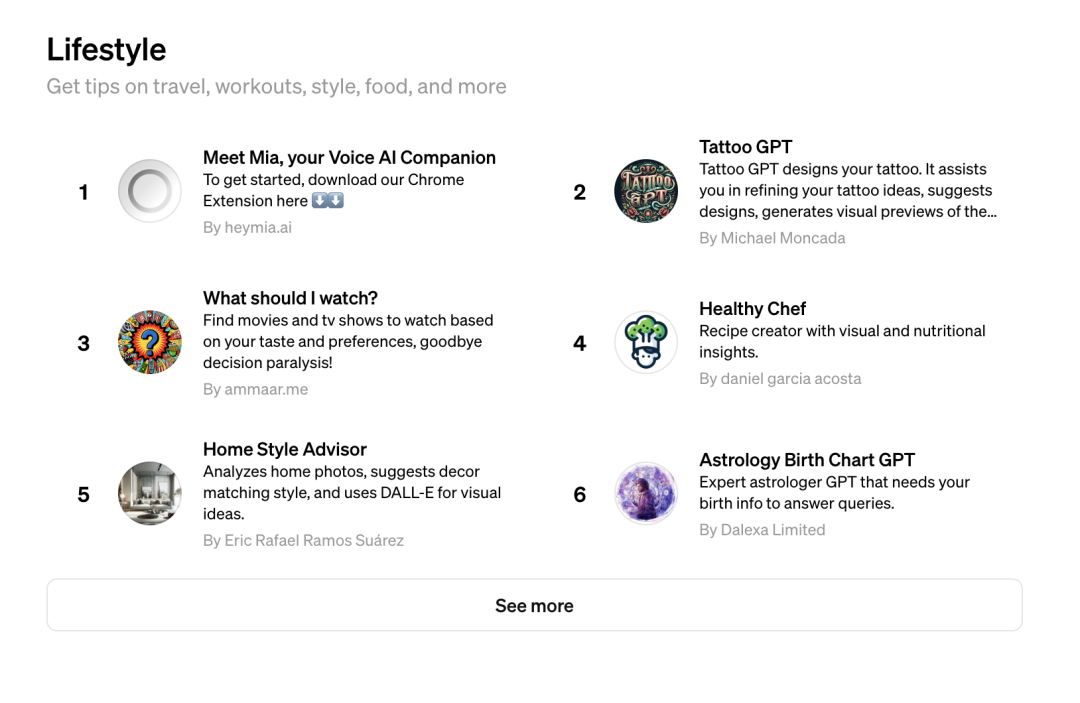The width and height of the screenshot is (1080, 703).
Task: Open the Meet Mia Voice AI Companion title
Action: click(x=349, y=157)
